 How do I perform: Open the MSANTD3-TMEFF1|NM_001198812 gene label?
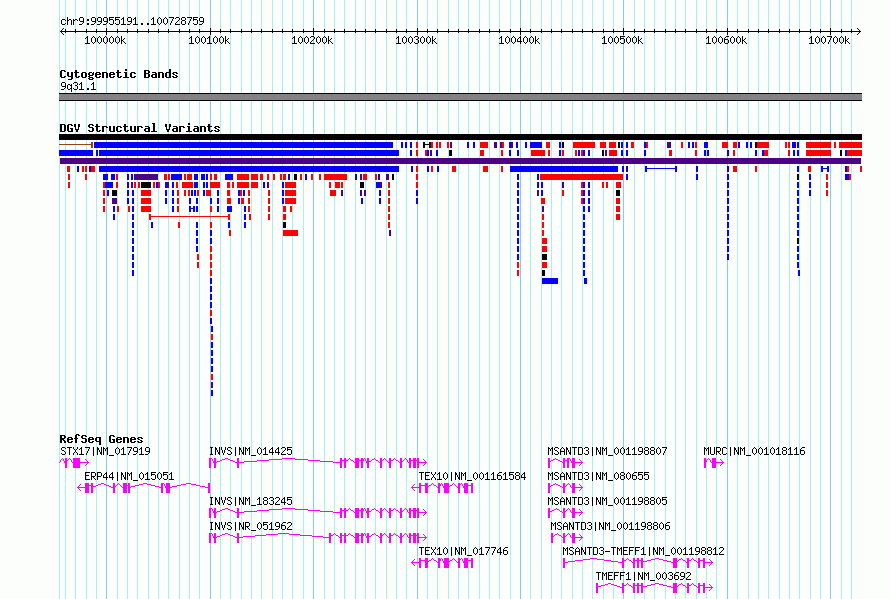[x=643, y=551]
